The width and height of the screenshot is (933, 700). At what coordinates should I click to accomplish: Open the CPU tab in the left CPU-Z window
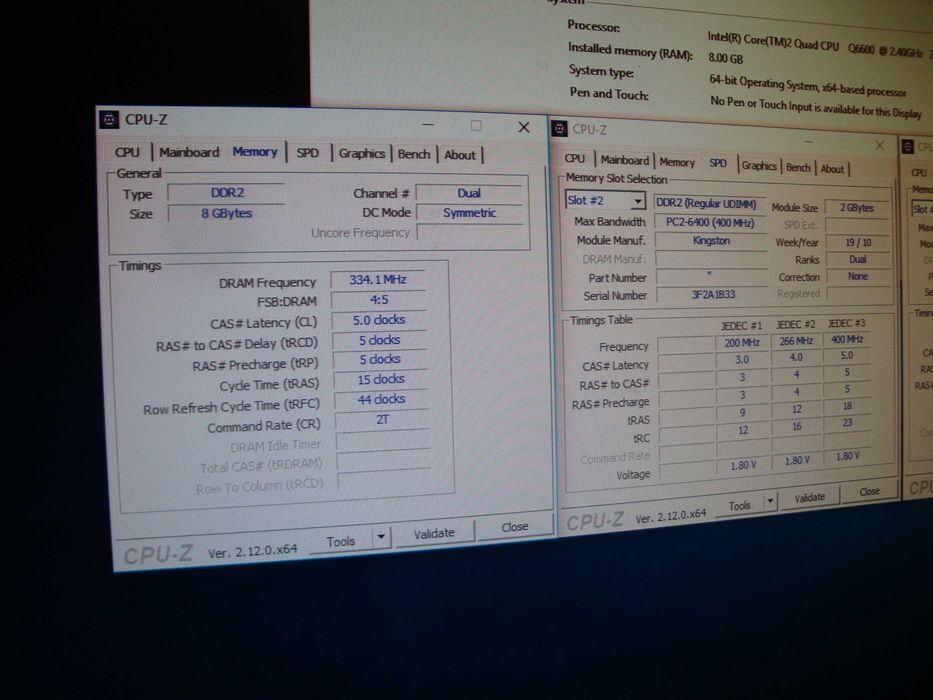click(127, 152)
